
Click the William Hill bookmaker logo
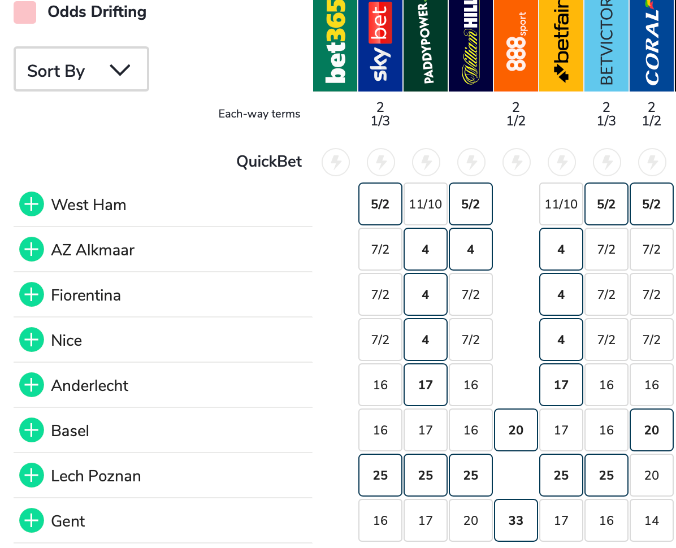pyautogui.click(x=471, y=46)
